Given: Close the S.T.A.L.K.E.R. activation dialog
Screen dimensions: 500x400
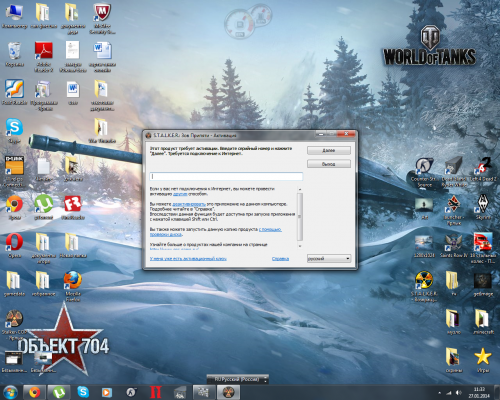Looking at the screenshot, I should pos(346,134).
